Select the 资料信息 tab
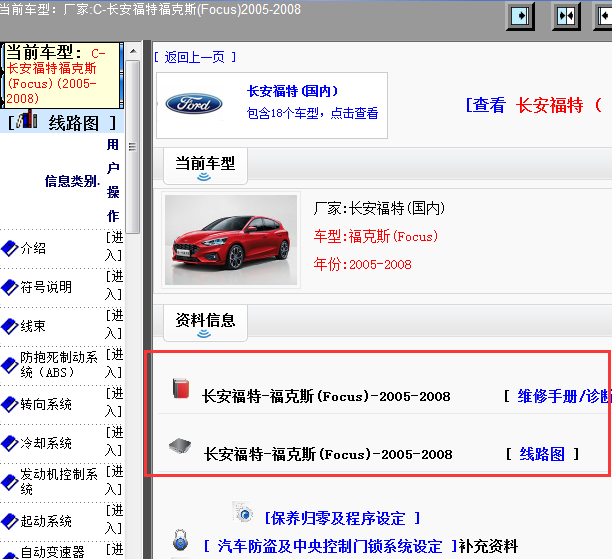Image resolution: width=612 pixels, height=559 pixels. (x=205, y=323)
